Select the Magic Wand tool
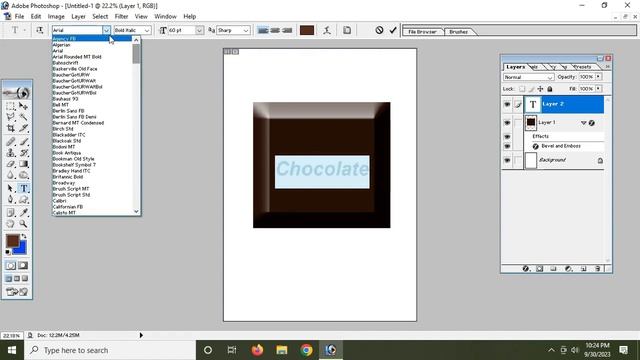Screen dimensions: 640x360 (x=23, y=117)
